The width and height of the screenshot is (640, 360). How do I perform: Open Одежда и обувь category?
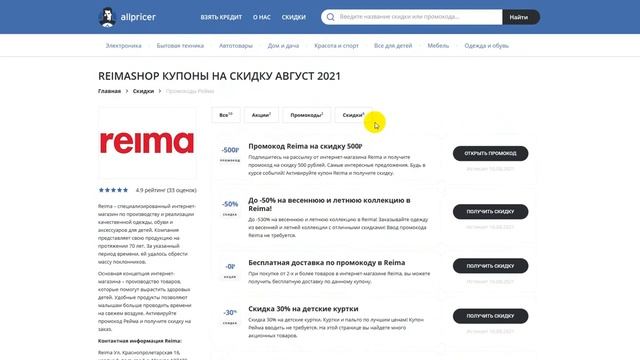point(487,46)
